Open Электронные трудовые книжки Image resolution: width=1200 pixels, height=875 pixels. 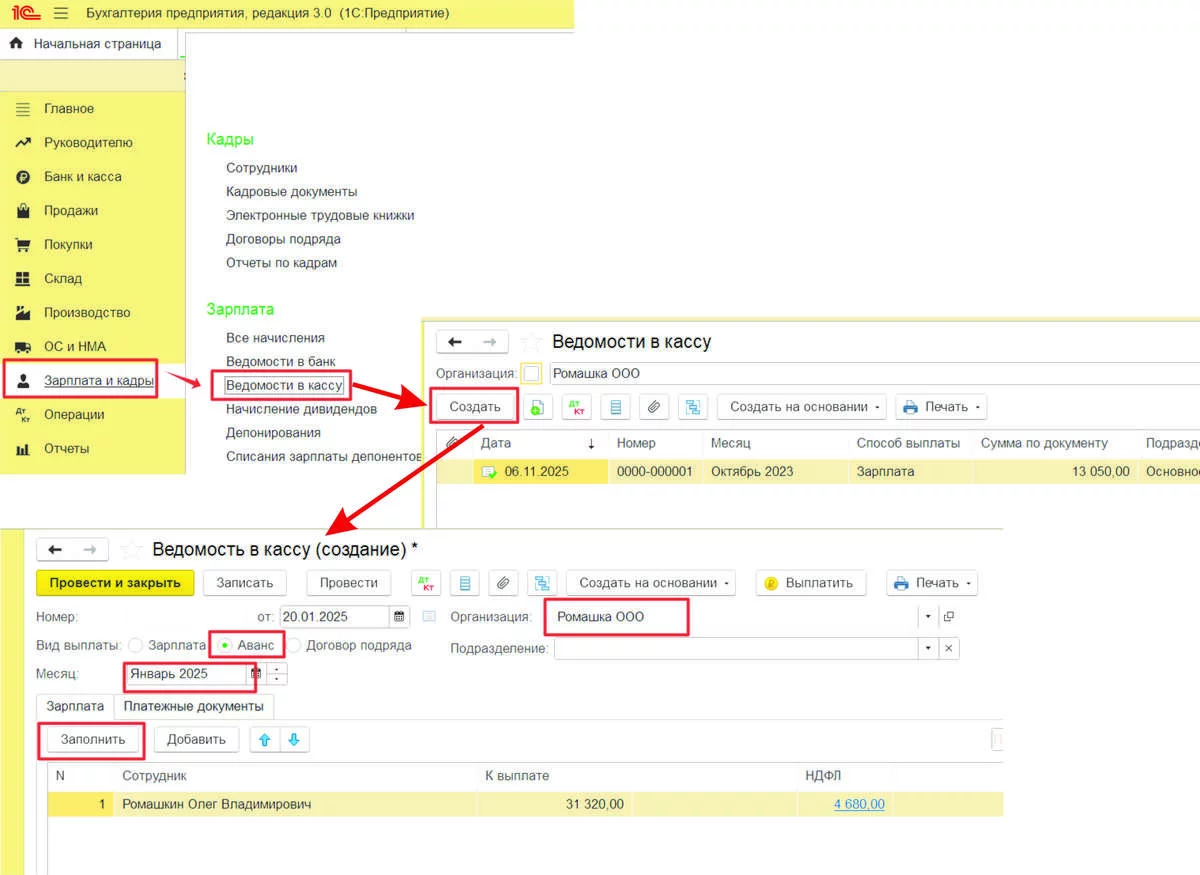320,215
